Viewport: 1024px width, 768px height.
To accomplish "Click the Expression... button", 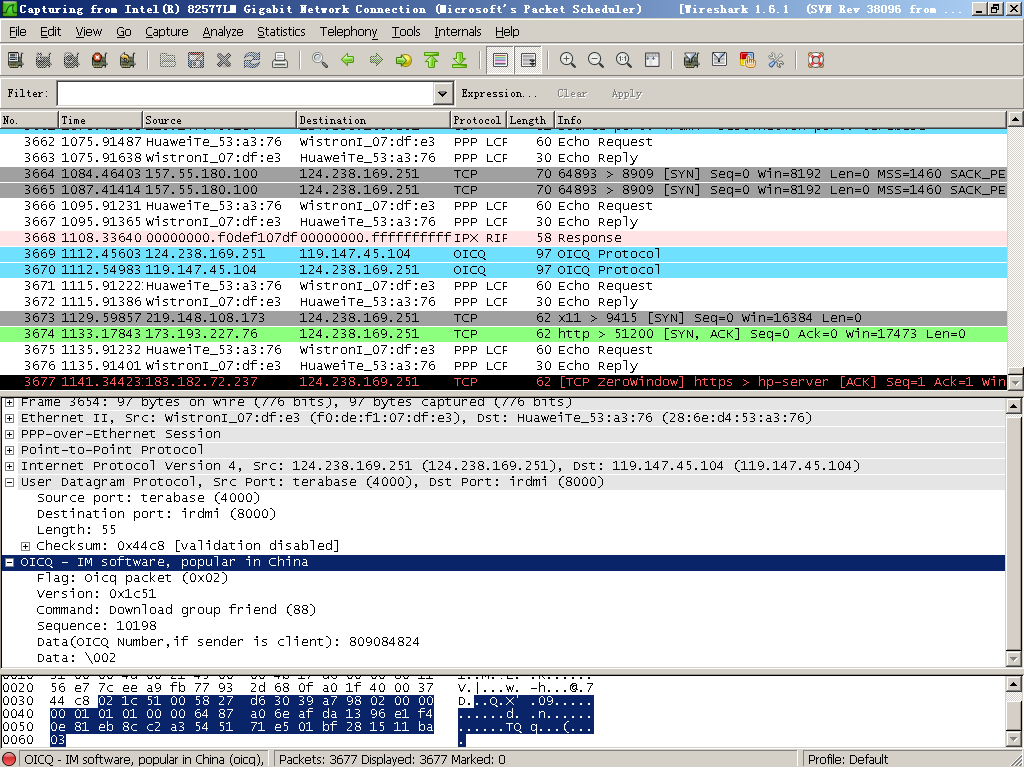I will click(499, 93).
